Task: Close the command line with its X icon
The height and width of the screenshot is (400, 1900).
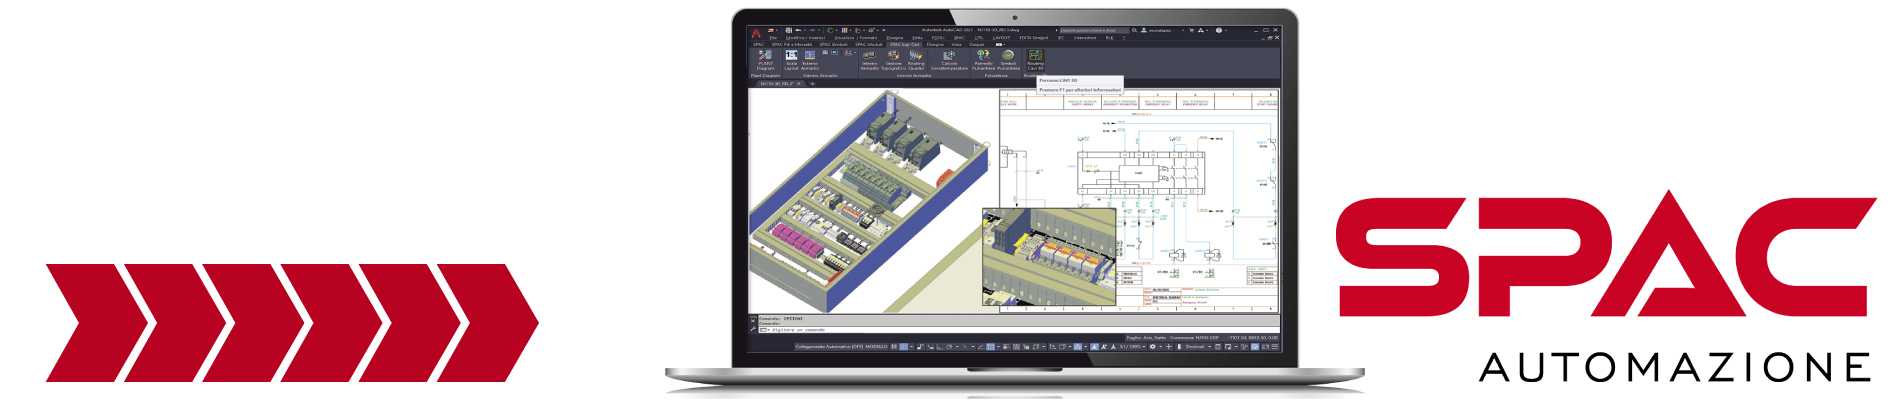Action: tap(753, 321)
